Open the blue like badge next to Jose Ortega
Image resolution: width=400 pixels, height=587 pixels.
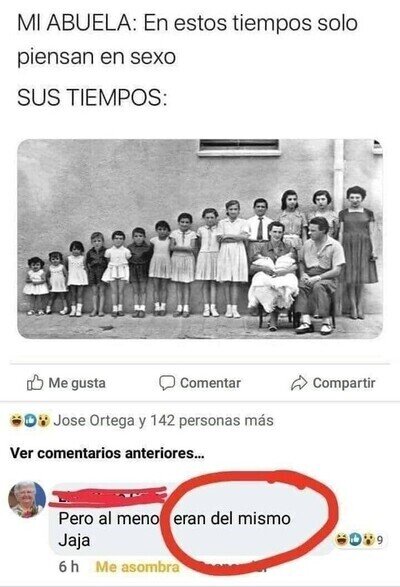pos(30,420)
